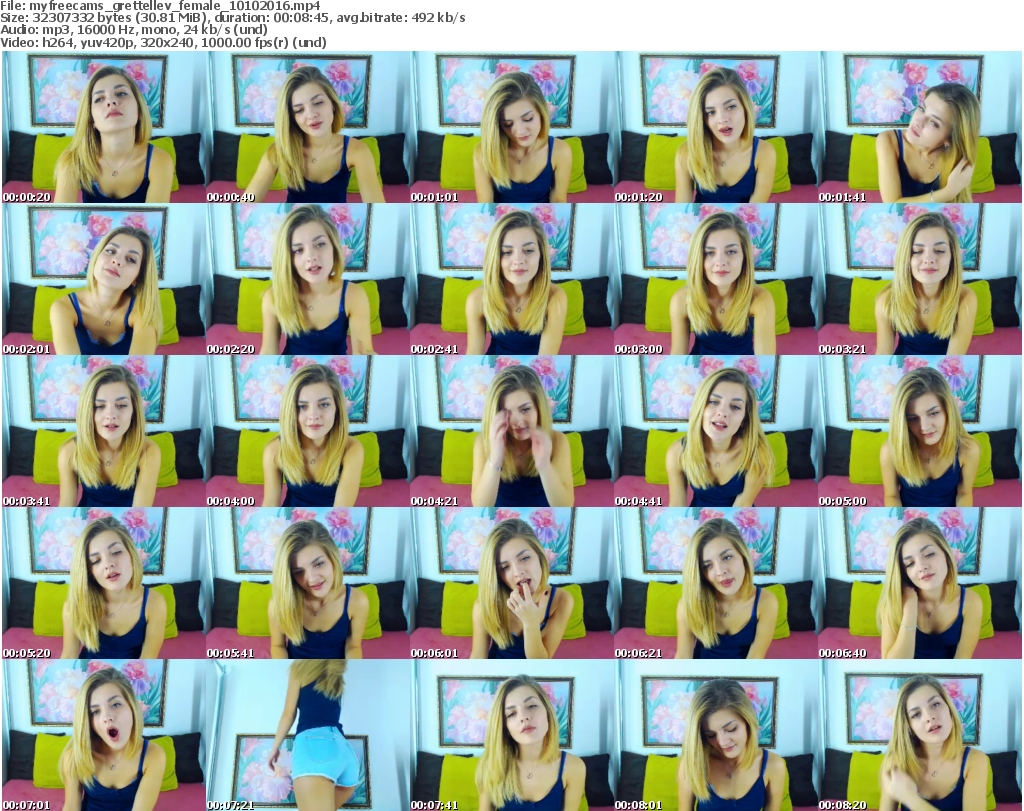
Task: Click the frame stamped 00:04:21
Action: pos(511,431)
